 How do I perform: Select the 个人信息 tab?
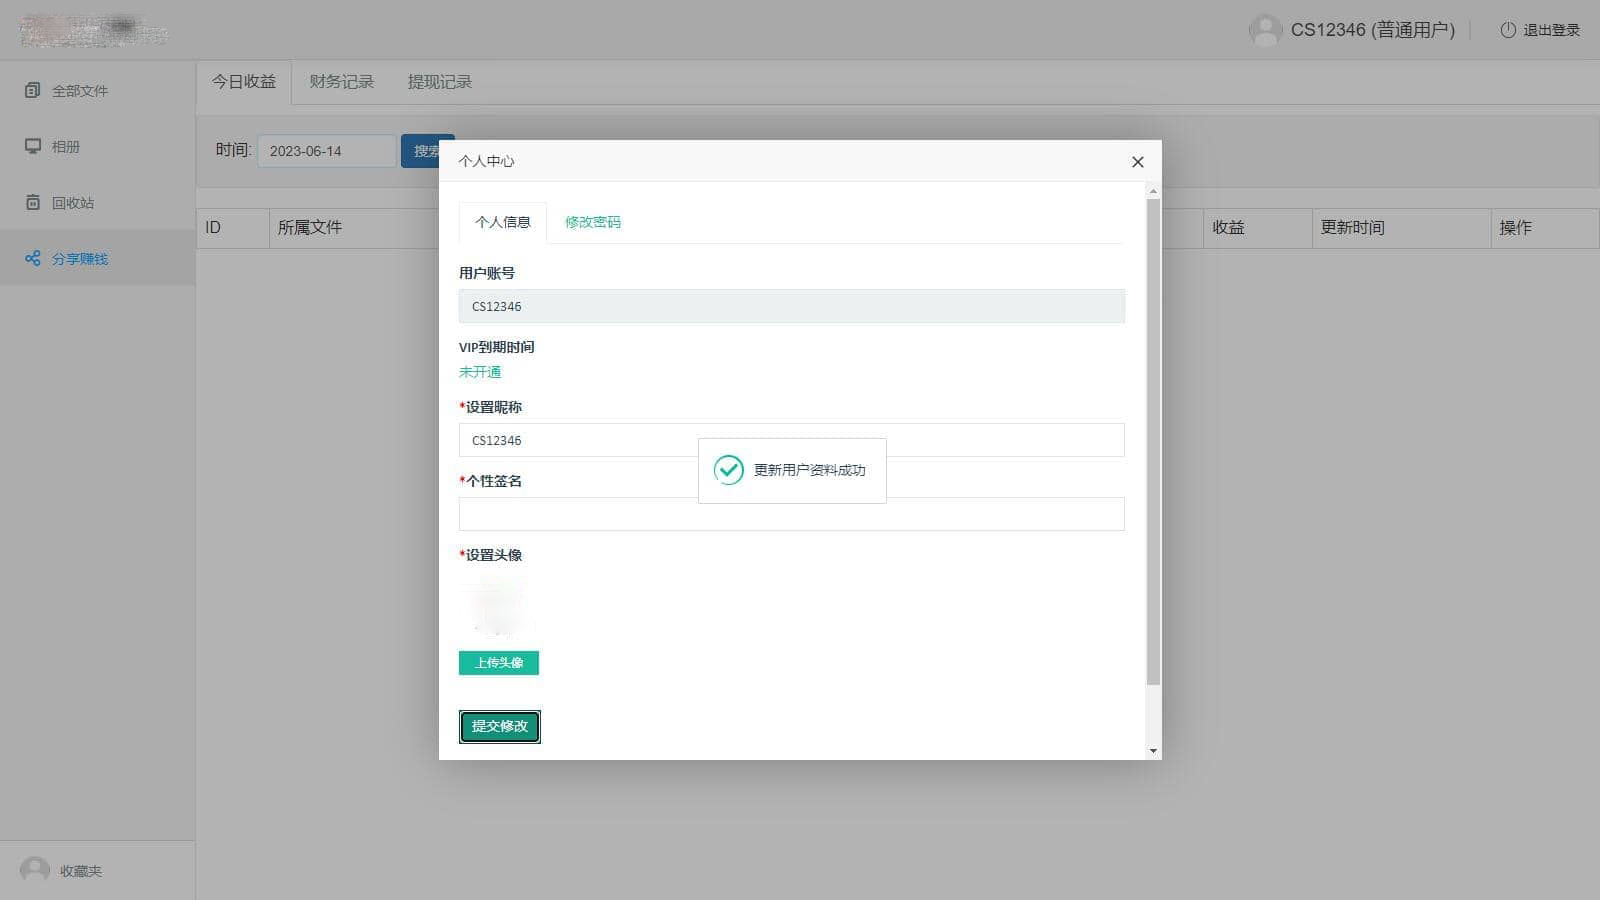[x=503, y=222]
